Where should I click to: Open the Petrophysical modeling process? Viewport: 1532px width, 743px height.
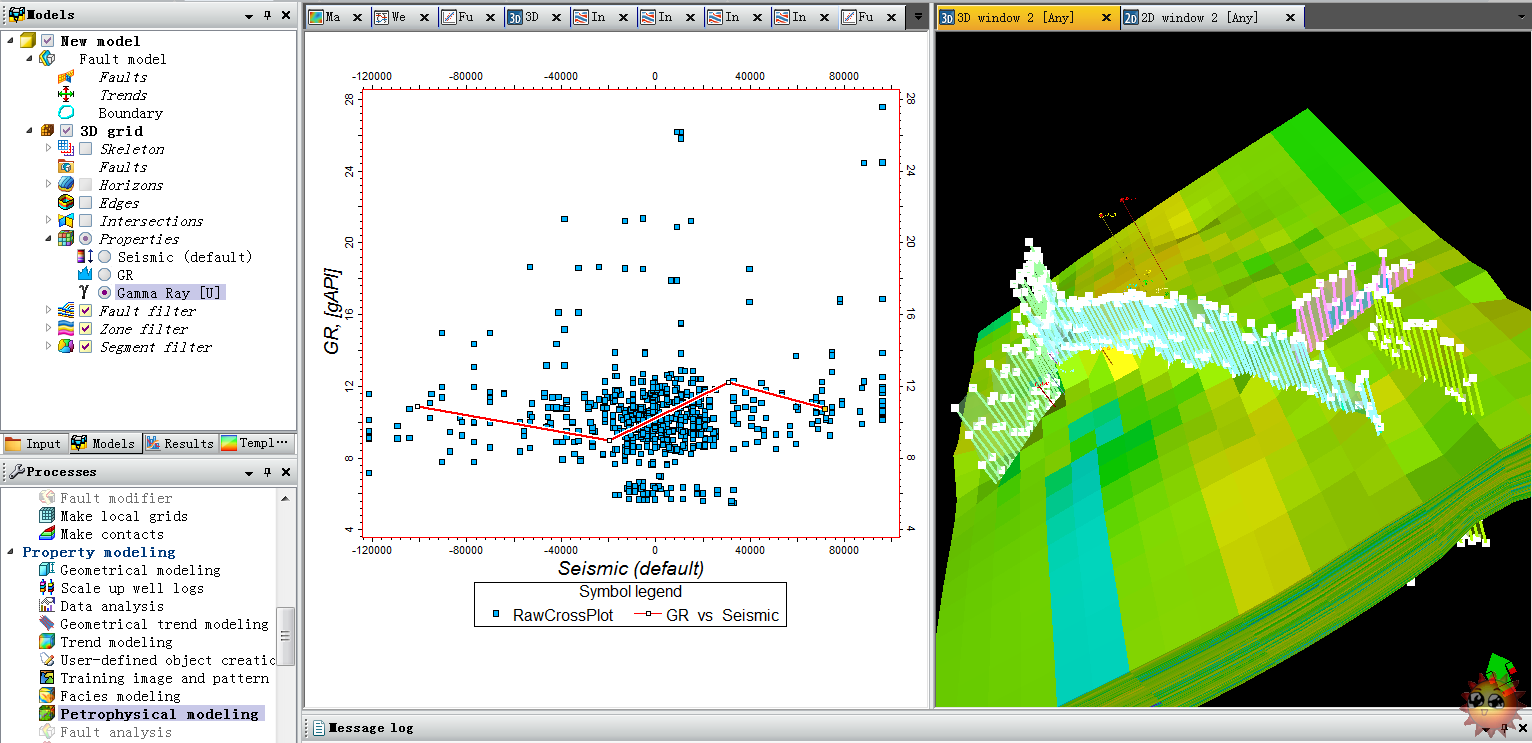(159, 714)
